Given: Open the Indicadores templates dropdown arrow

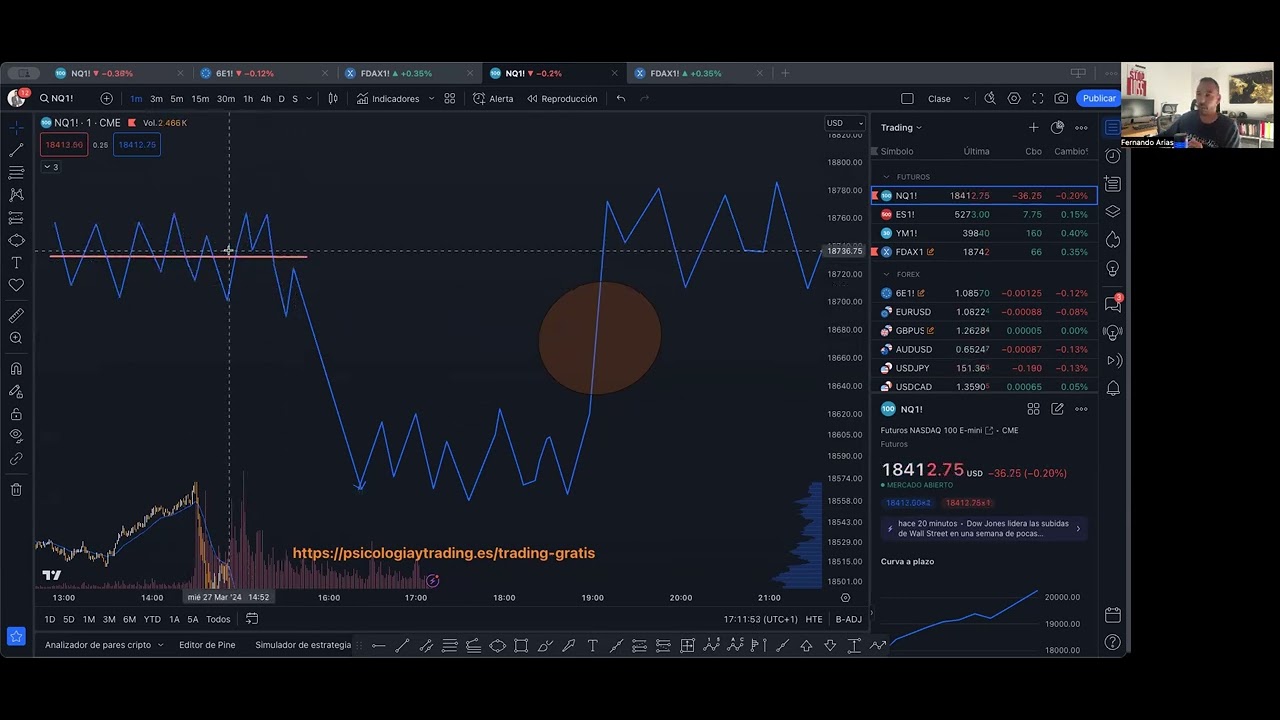Looking at the screenshot, I should tap(431, 99).
